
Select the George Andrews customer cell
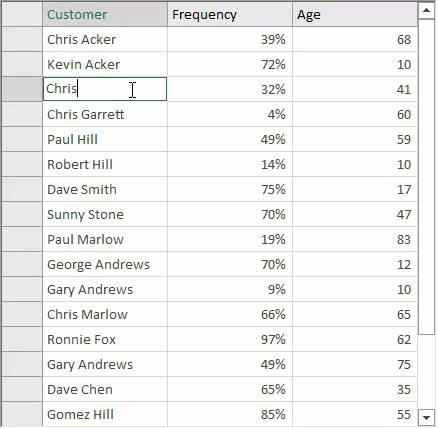(105, 264)
